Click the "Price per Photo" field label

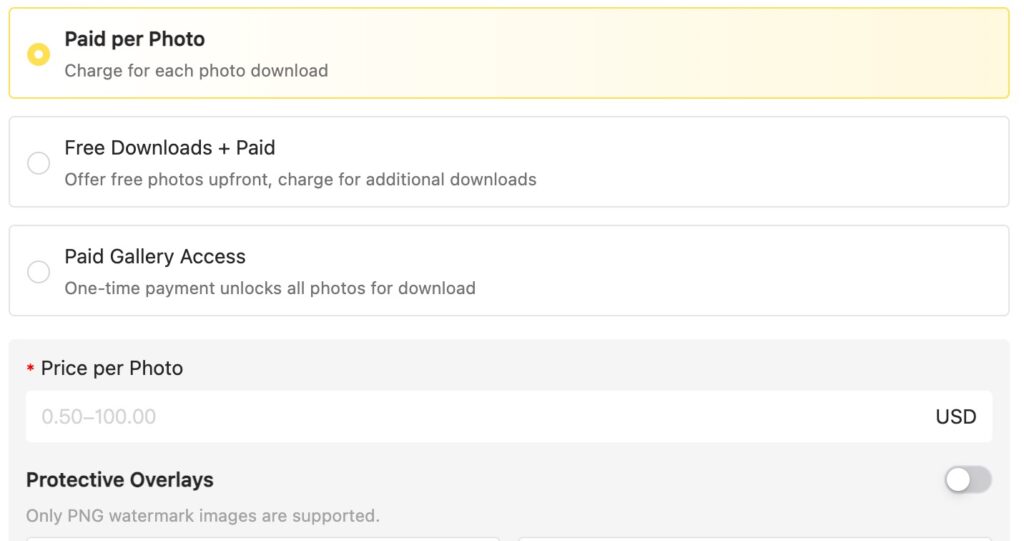coord(112,368)
